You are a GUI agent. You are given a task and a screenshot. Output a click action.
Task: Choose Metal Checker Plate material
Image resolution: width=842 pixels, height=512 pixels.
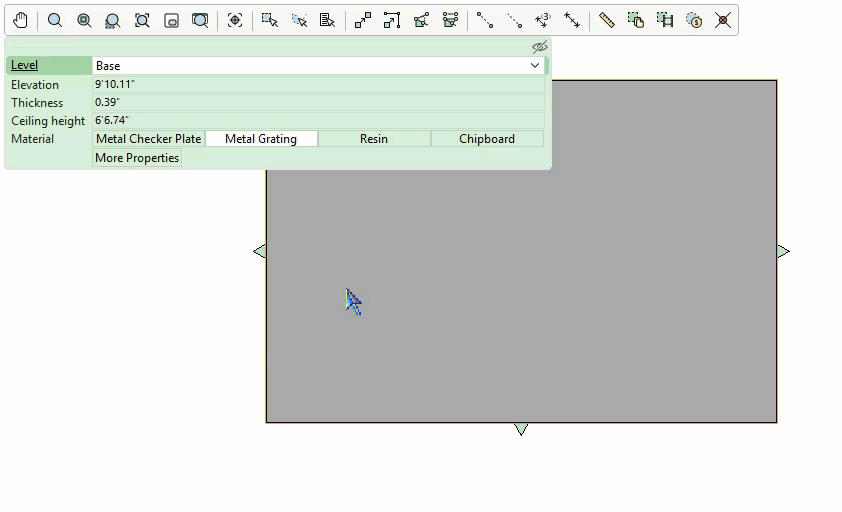(x=149, y=139)
